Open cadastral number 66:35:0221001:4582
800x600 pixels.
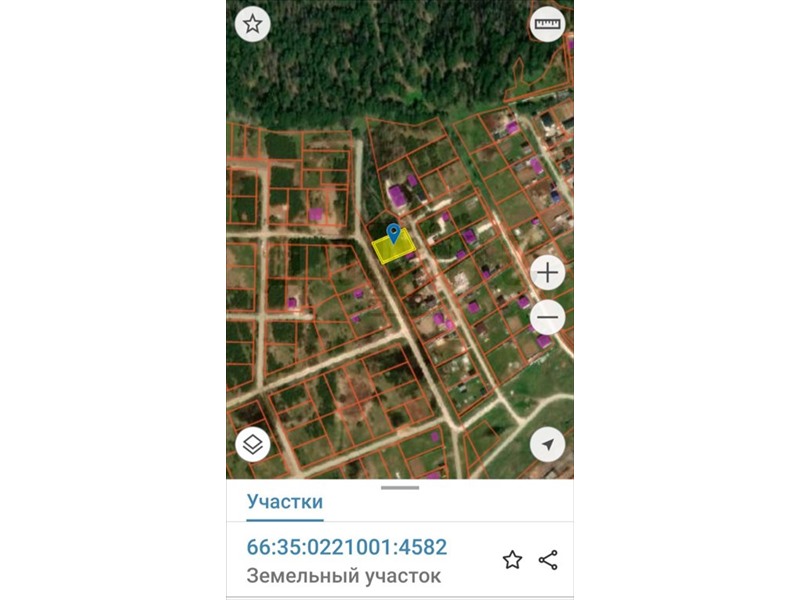coord(346,547)
